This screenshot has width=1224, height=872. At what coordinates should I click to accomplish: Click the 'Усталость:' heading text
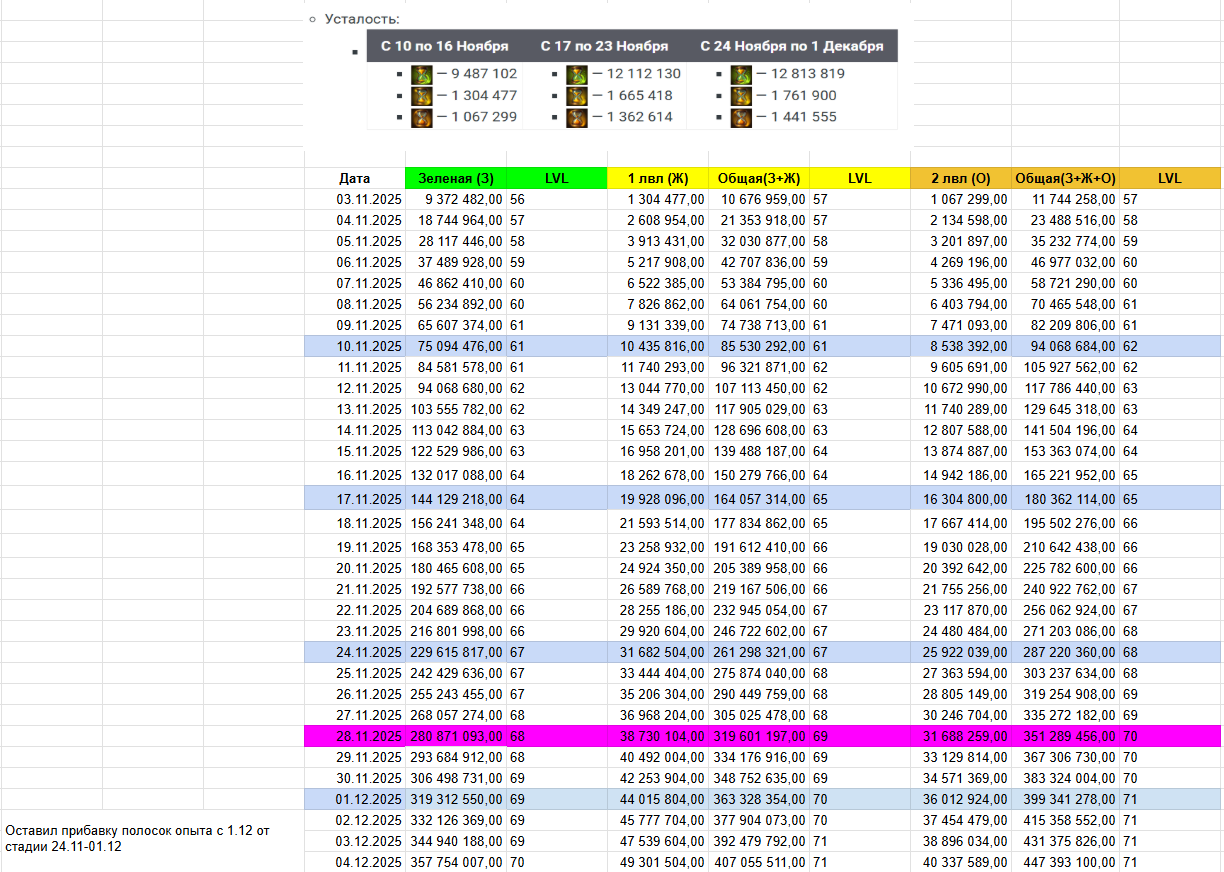pyautogui.click(x=362, y=19)
